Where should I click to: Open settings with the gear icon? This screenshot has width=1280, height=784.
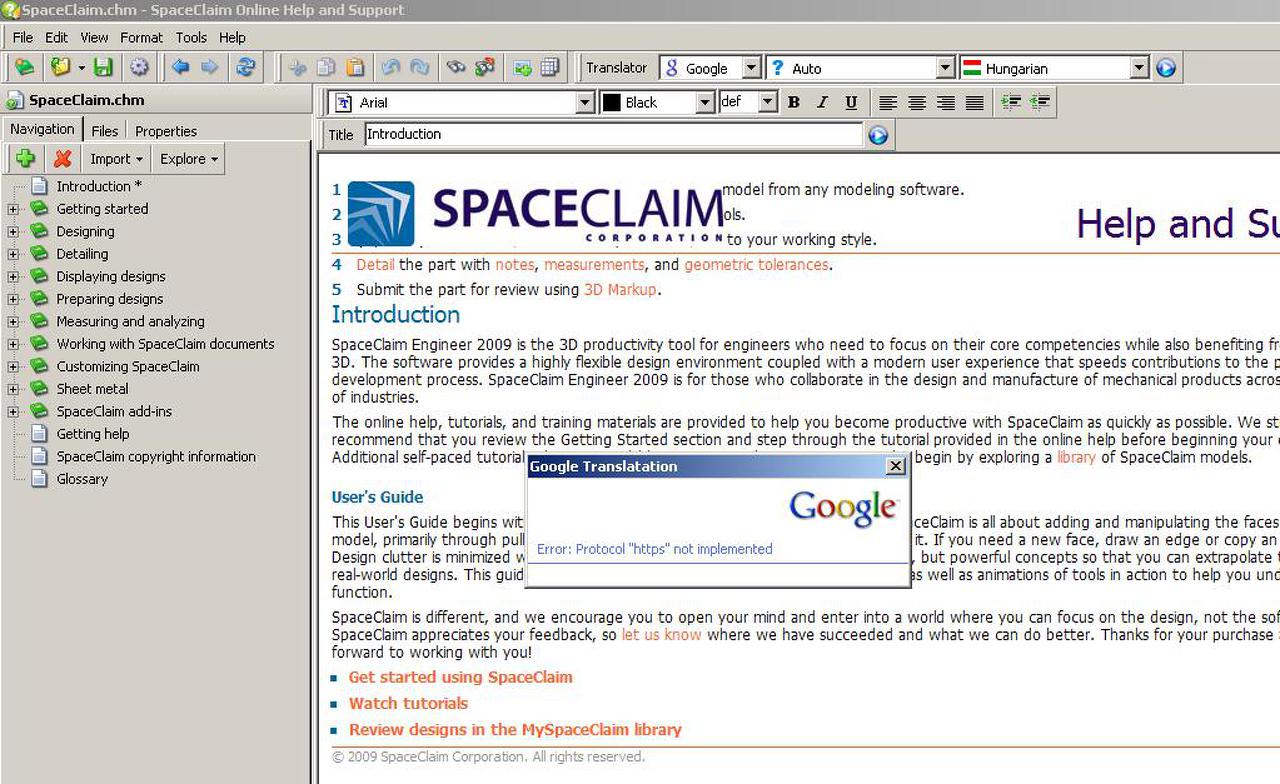point(139,67)
